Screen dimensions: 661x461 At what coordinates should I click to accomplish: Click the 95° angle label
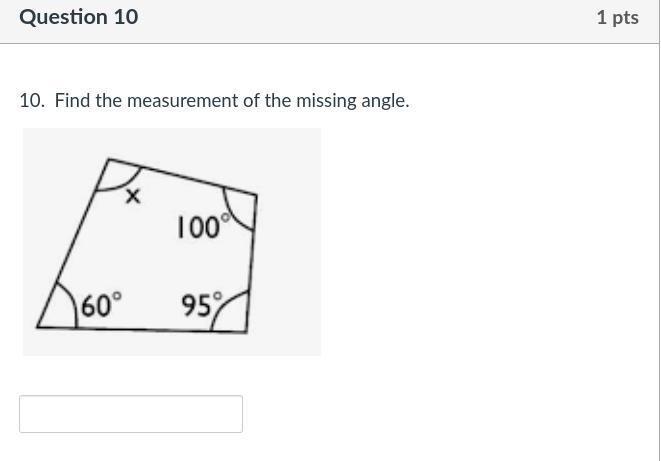tap(200, 304)
